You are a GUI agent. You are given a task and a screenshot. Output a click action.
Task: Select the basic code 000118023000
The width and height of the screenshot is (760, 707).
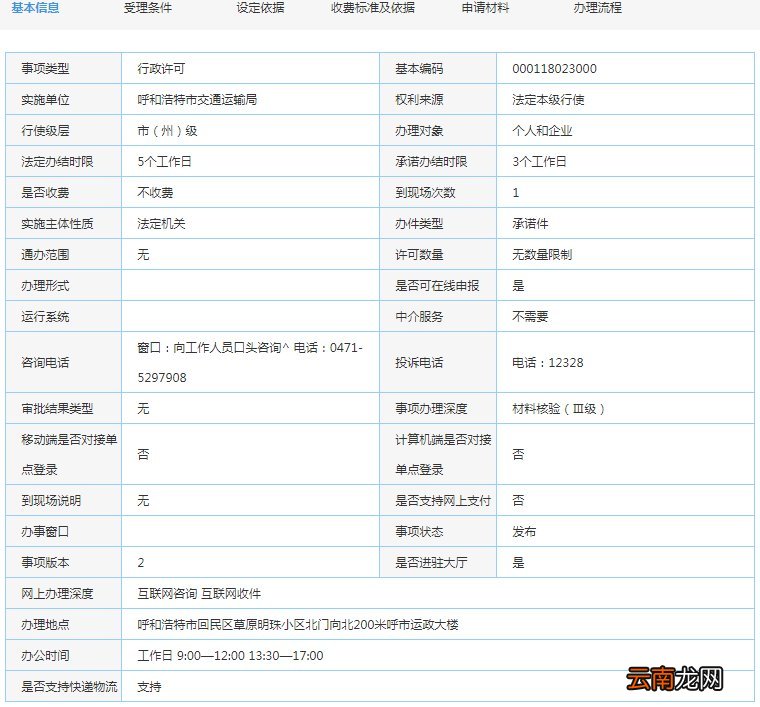[x=554, y=69]
